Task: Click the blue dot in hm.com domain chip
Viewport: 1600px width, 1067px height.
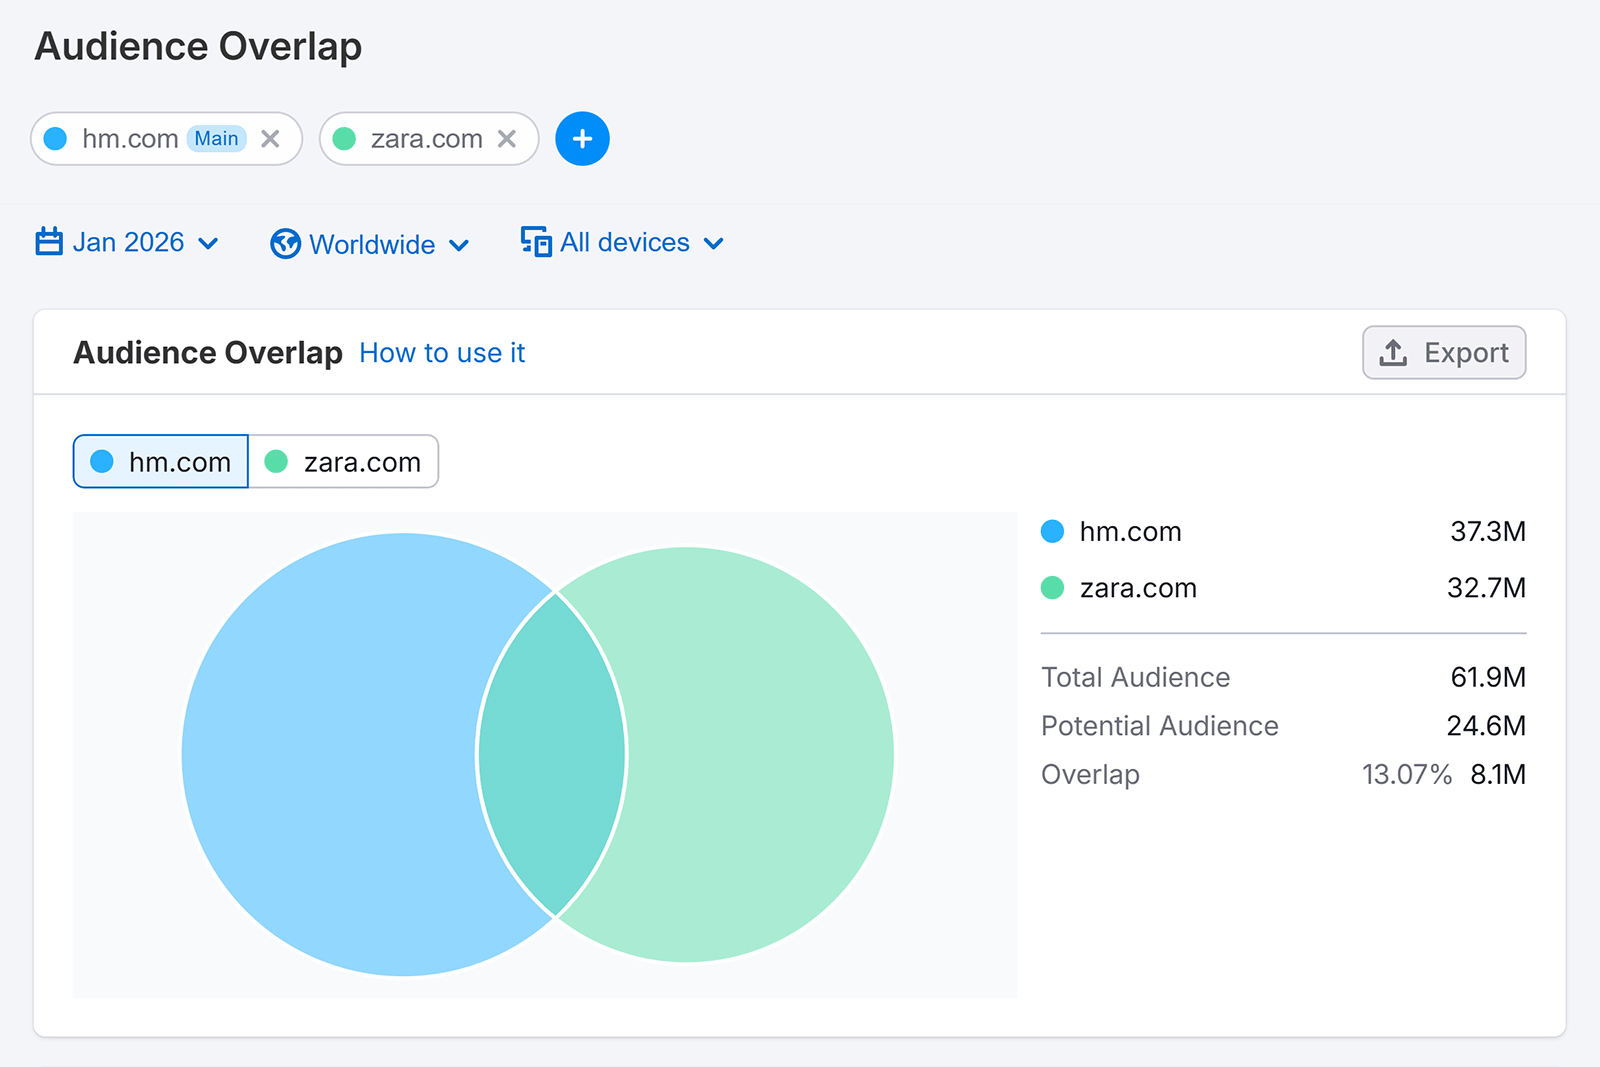Action: point(56,139)
